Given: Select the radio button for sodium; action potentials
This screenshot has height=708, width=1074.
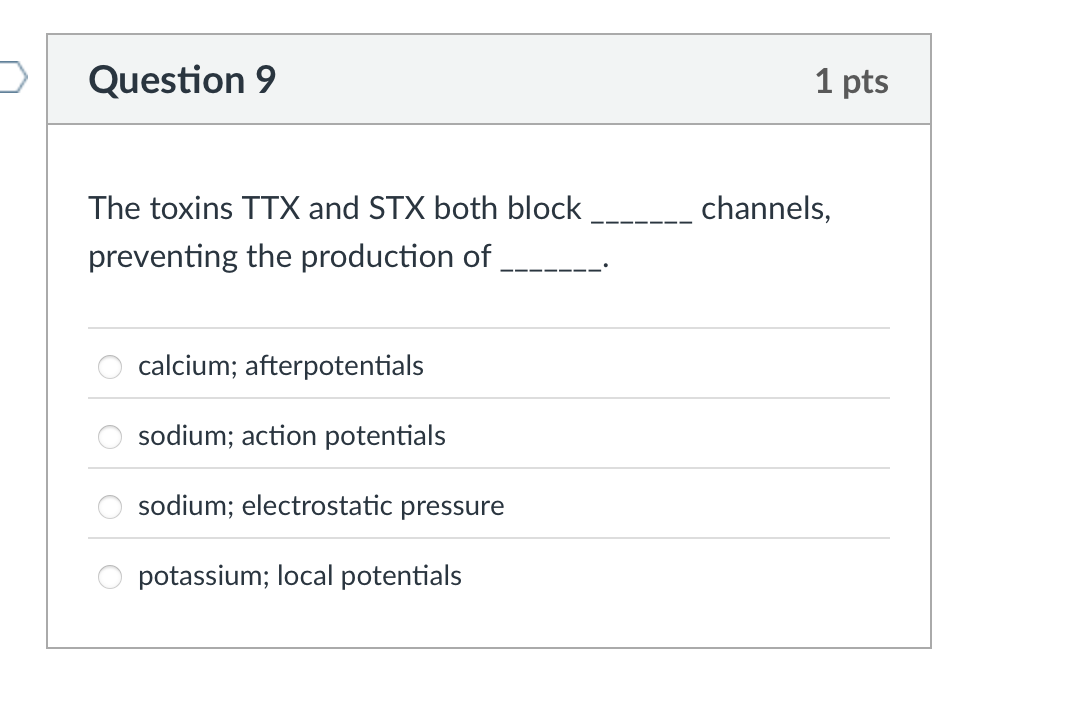Looking at the screenshot, I should pos(110,437).
